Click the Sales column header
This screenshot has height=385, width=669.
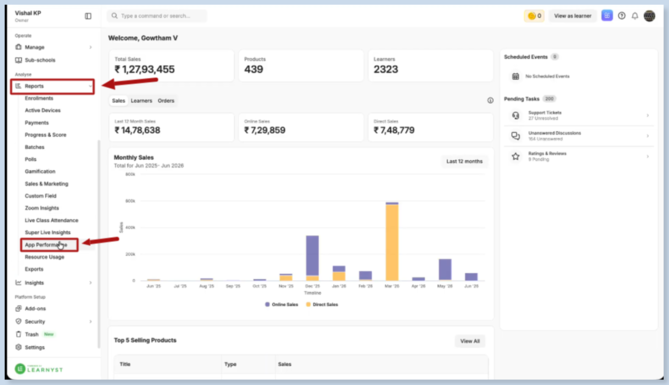285,365
